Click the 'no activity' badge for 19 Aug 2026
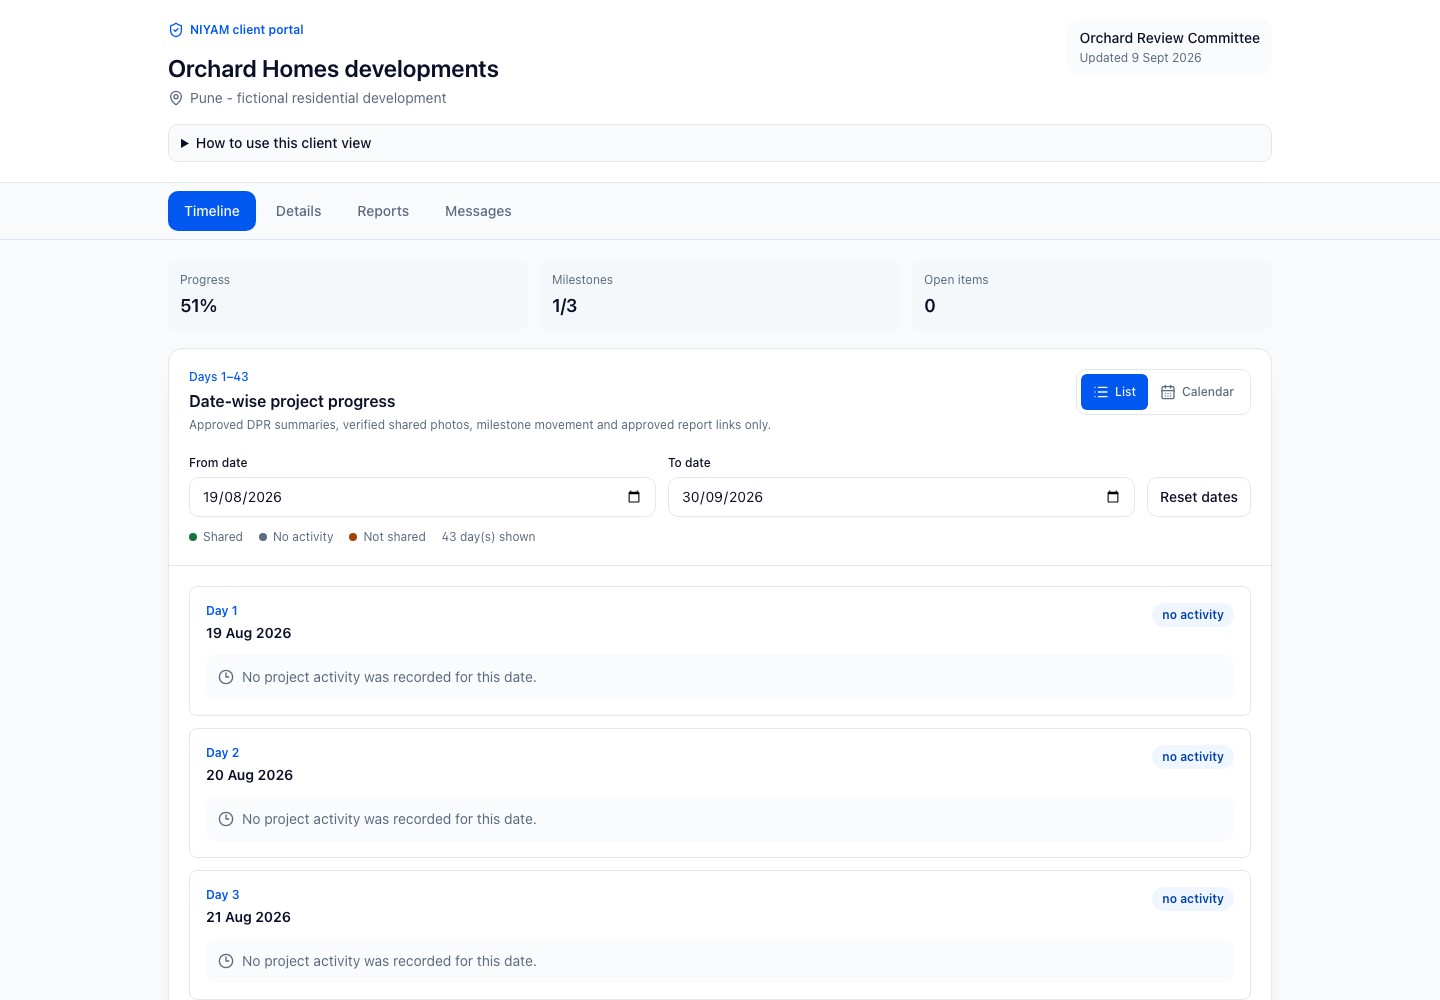Viewport: 1440px width, 1000px height. click(1192, 615)
